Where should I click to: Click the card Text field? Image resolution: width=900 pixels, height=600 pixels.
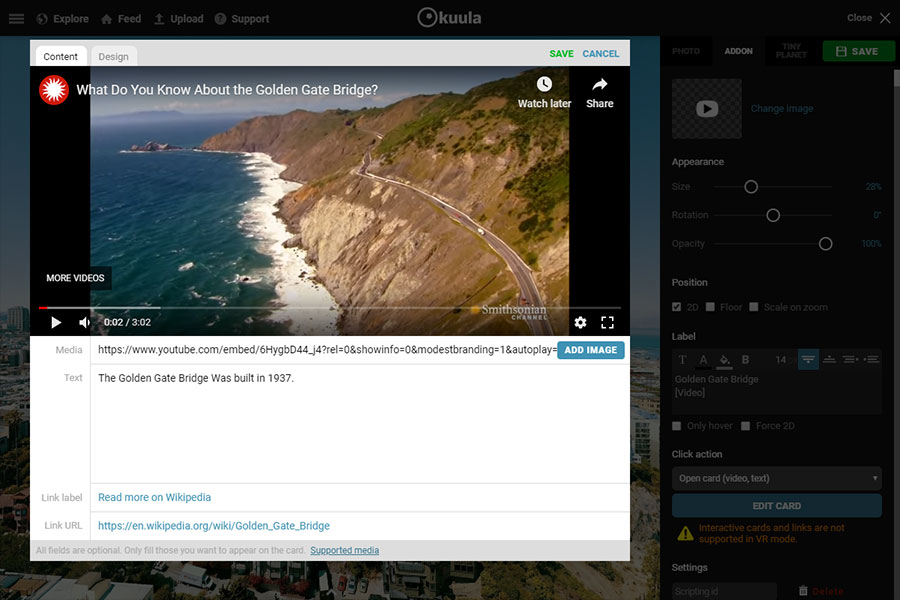click(360, 424)
